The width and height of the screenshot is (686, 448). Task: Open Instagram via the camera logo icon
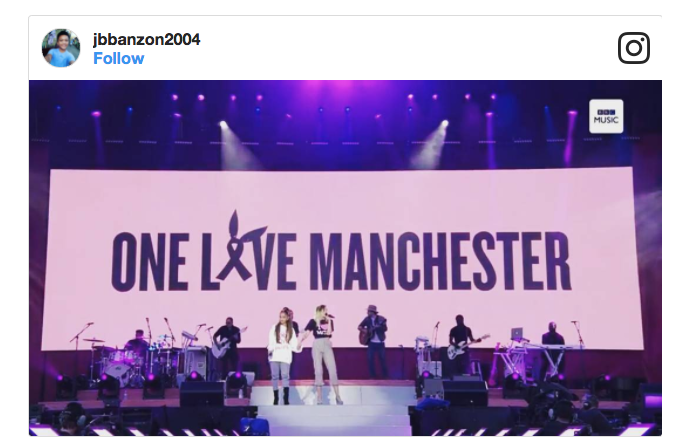coord(634,48)
